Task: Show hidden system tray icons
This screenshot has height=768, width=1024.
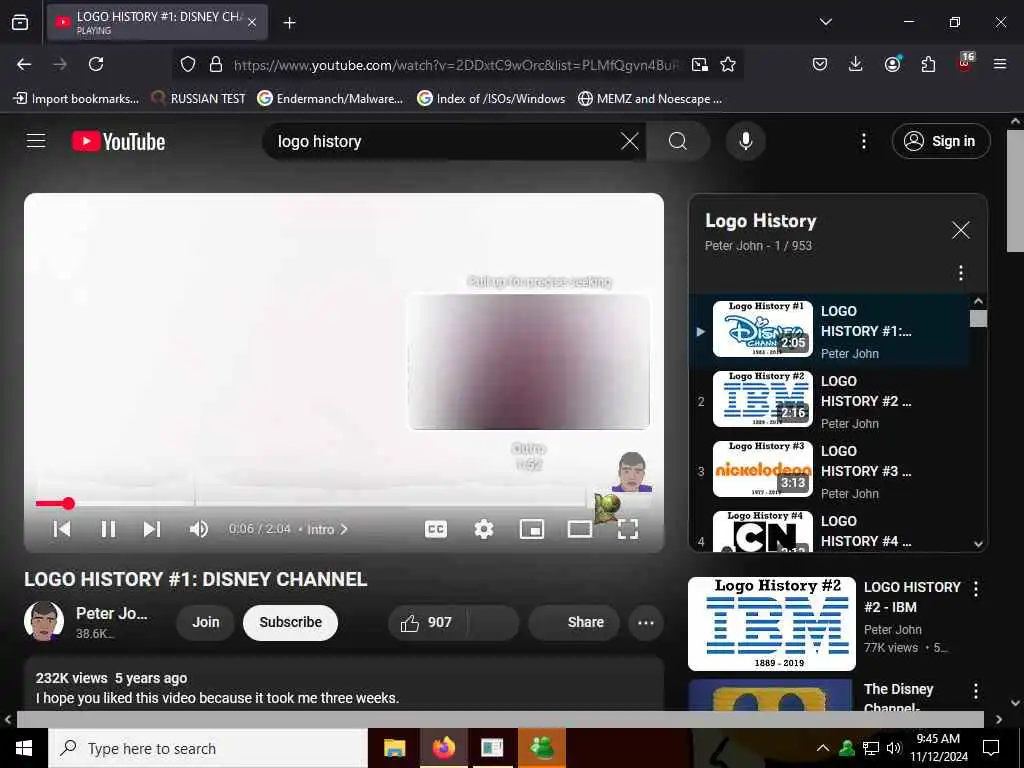Action: (823, 748)
